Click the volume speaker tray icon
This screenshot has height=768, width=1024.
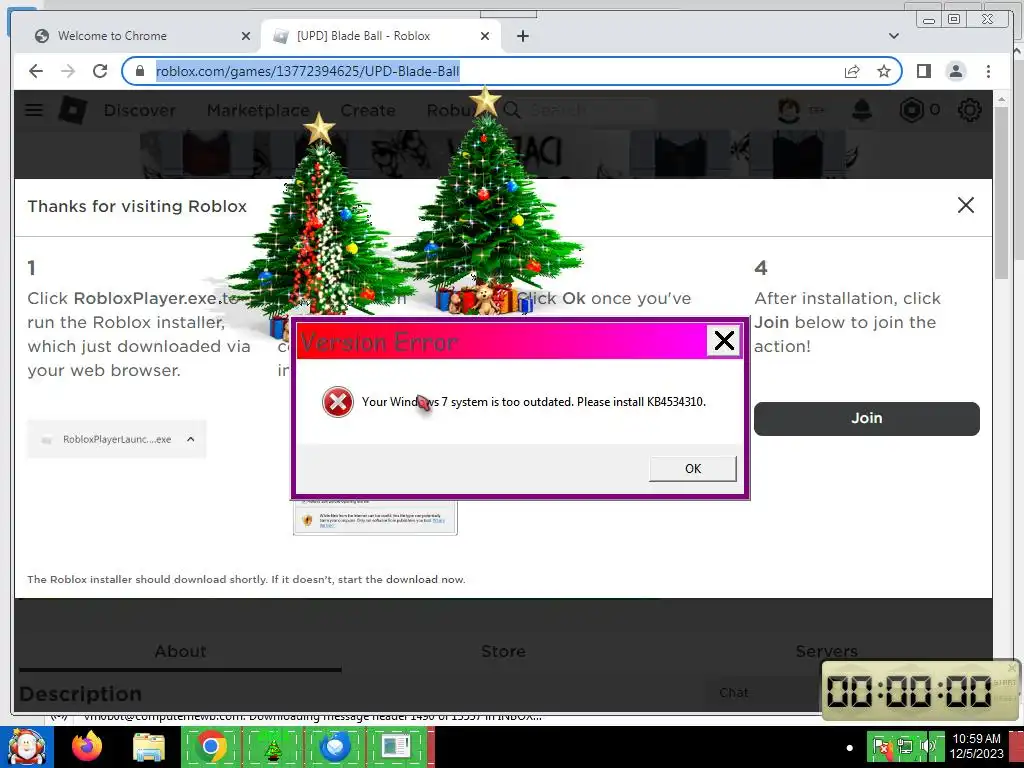[928, 746]
